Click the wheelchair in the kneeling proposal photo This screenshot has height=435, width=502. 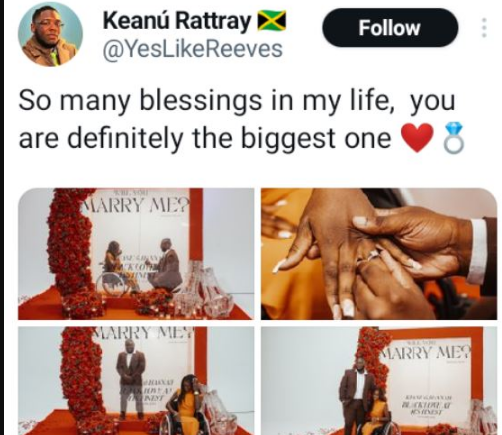coord(113,281)
